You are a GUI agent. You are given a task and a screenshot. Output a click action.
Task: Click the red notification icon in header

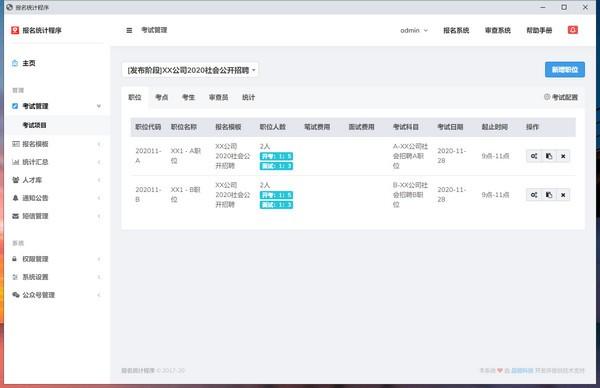tap(572, 30)
